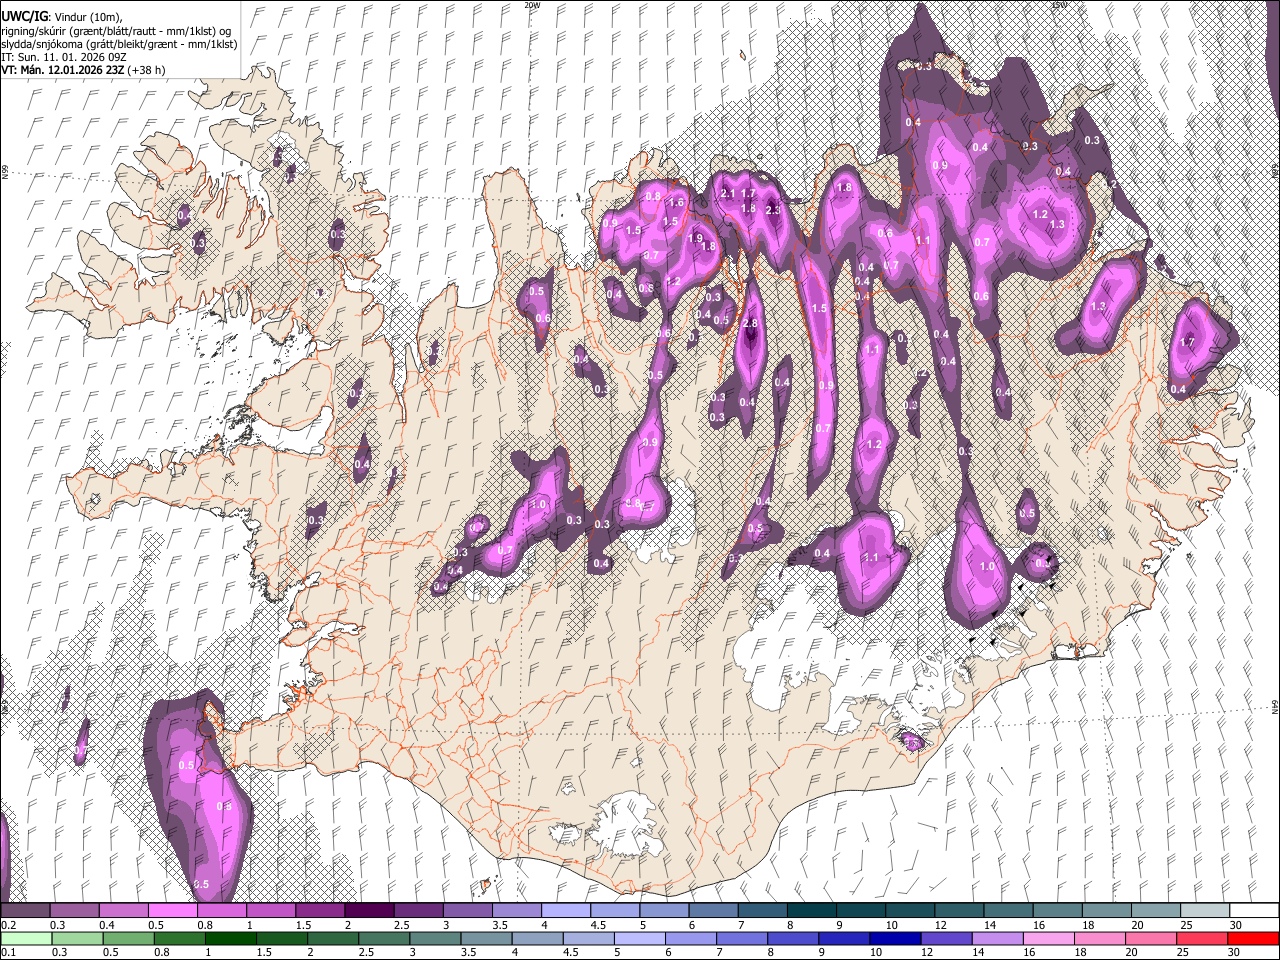This screenshot has width=1280, height=960.
Task: Click the "3.5" label under the upper legend bar
Action: coord(499,925)
